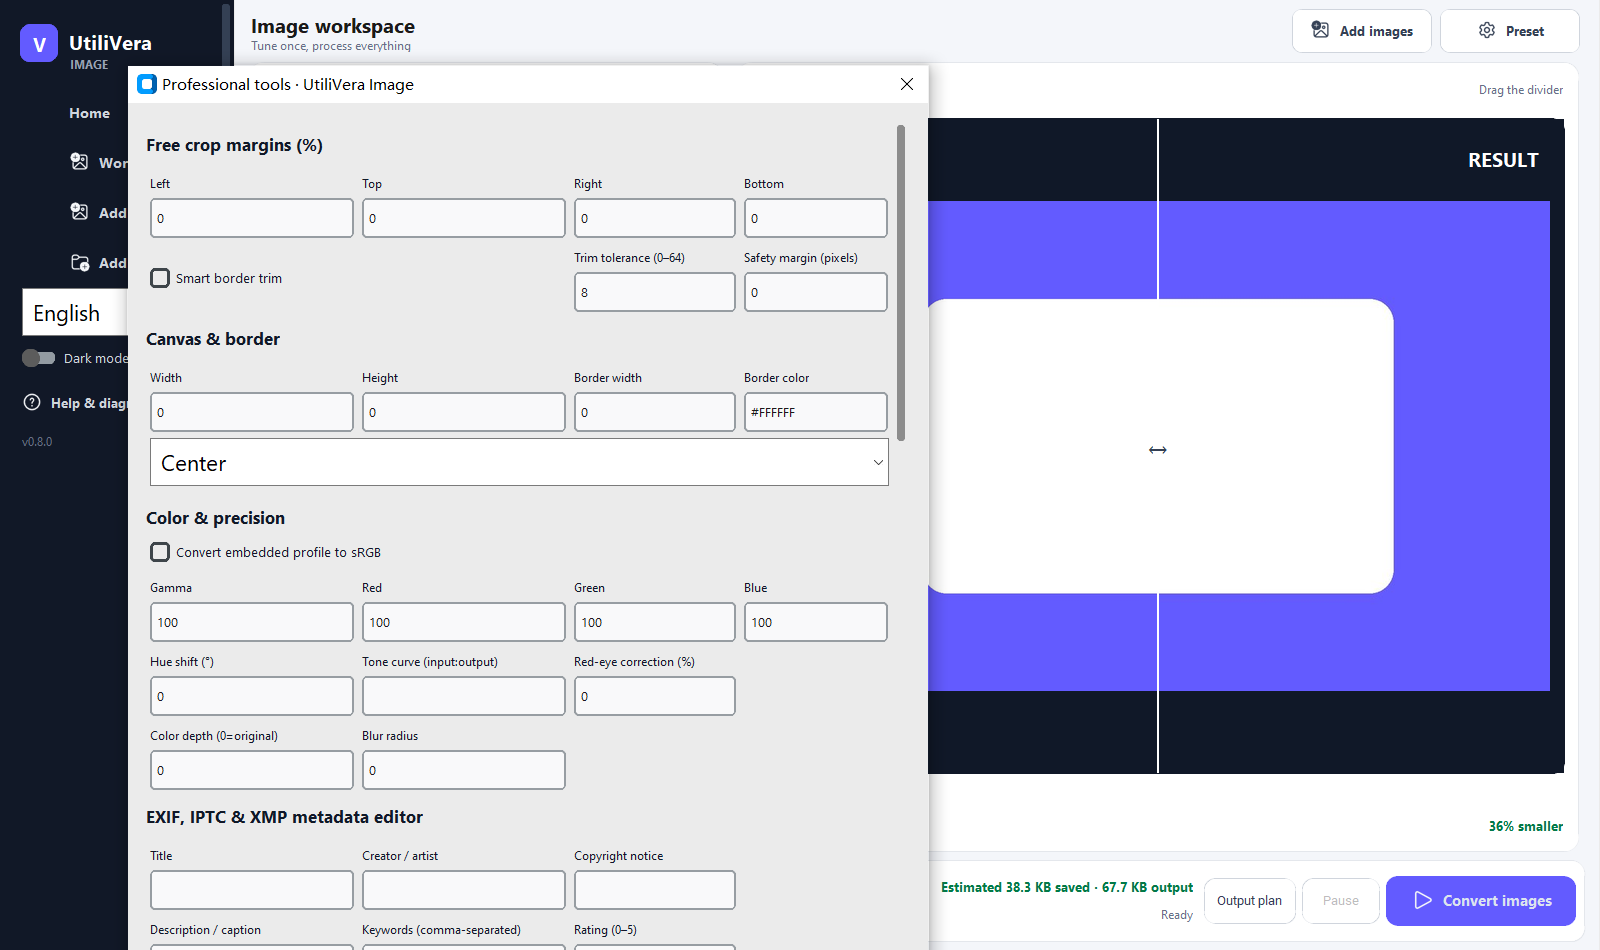Click the Color depth field
Image resolution: width=1600 pixels, height=950 pixels.
[x=252, y=770]
